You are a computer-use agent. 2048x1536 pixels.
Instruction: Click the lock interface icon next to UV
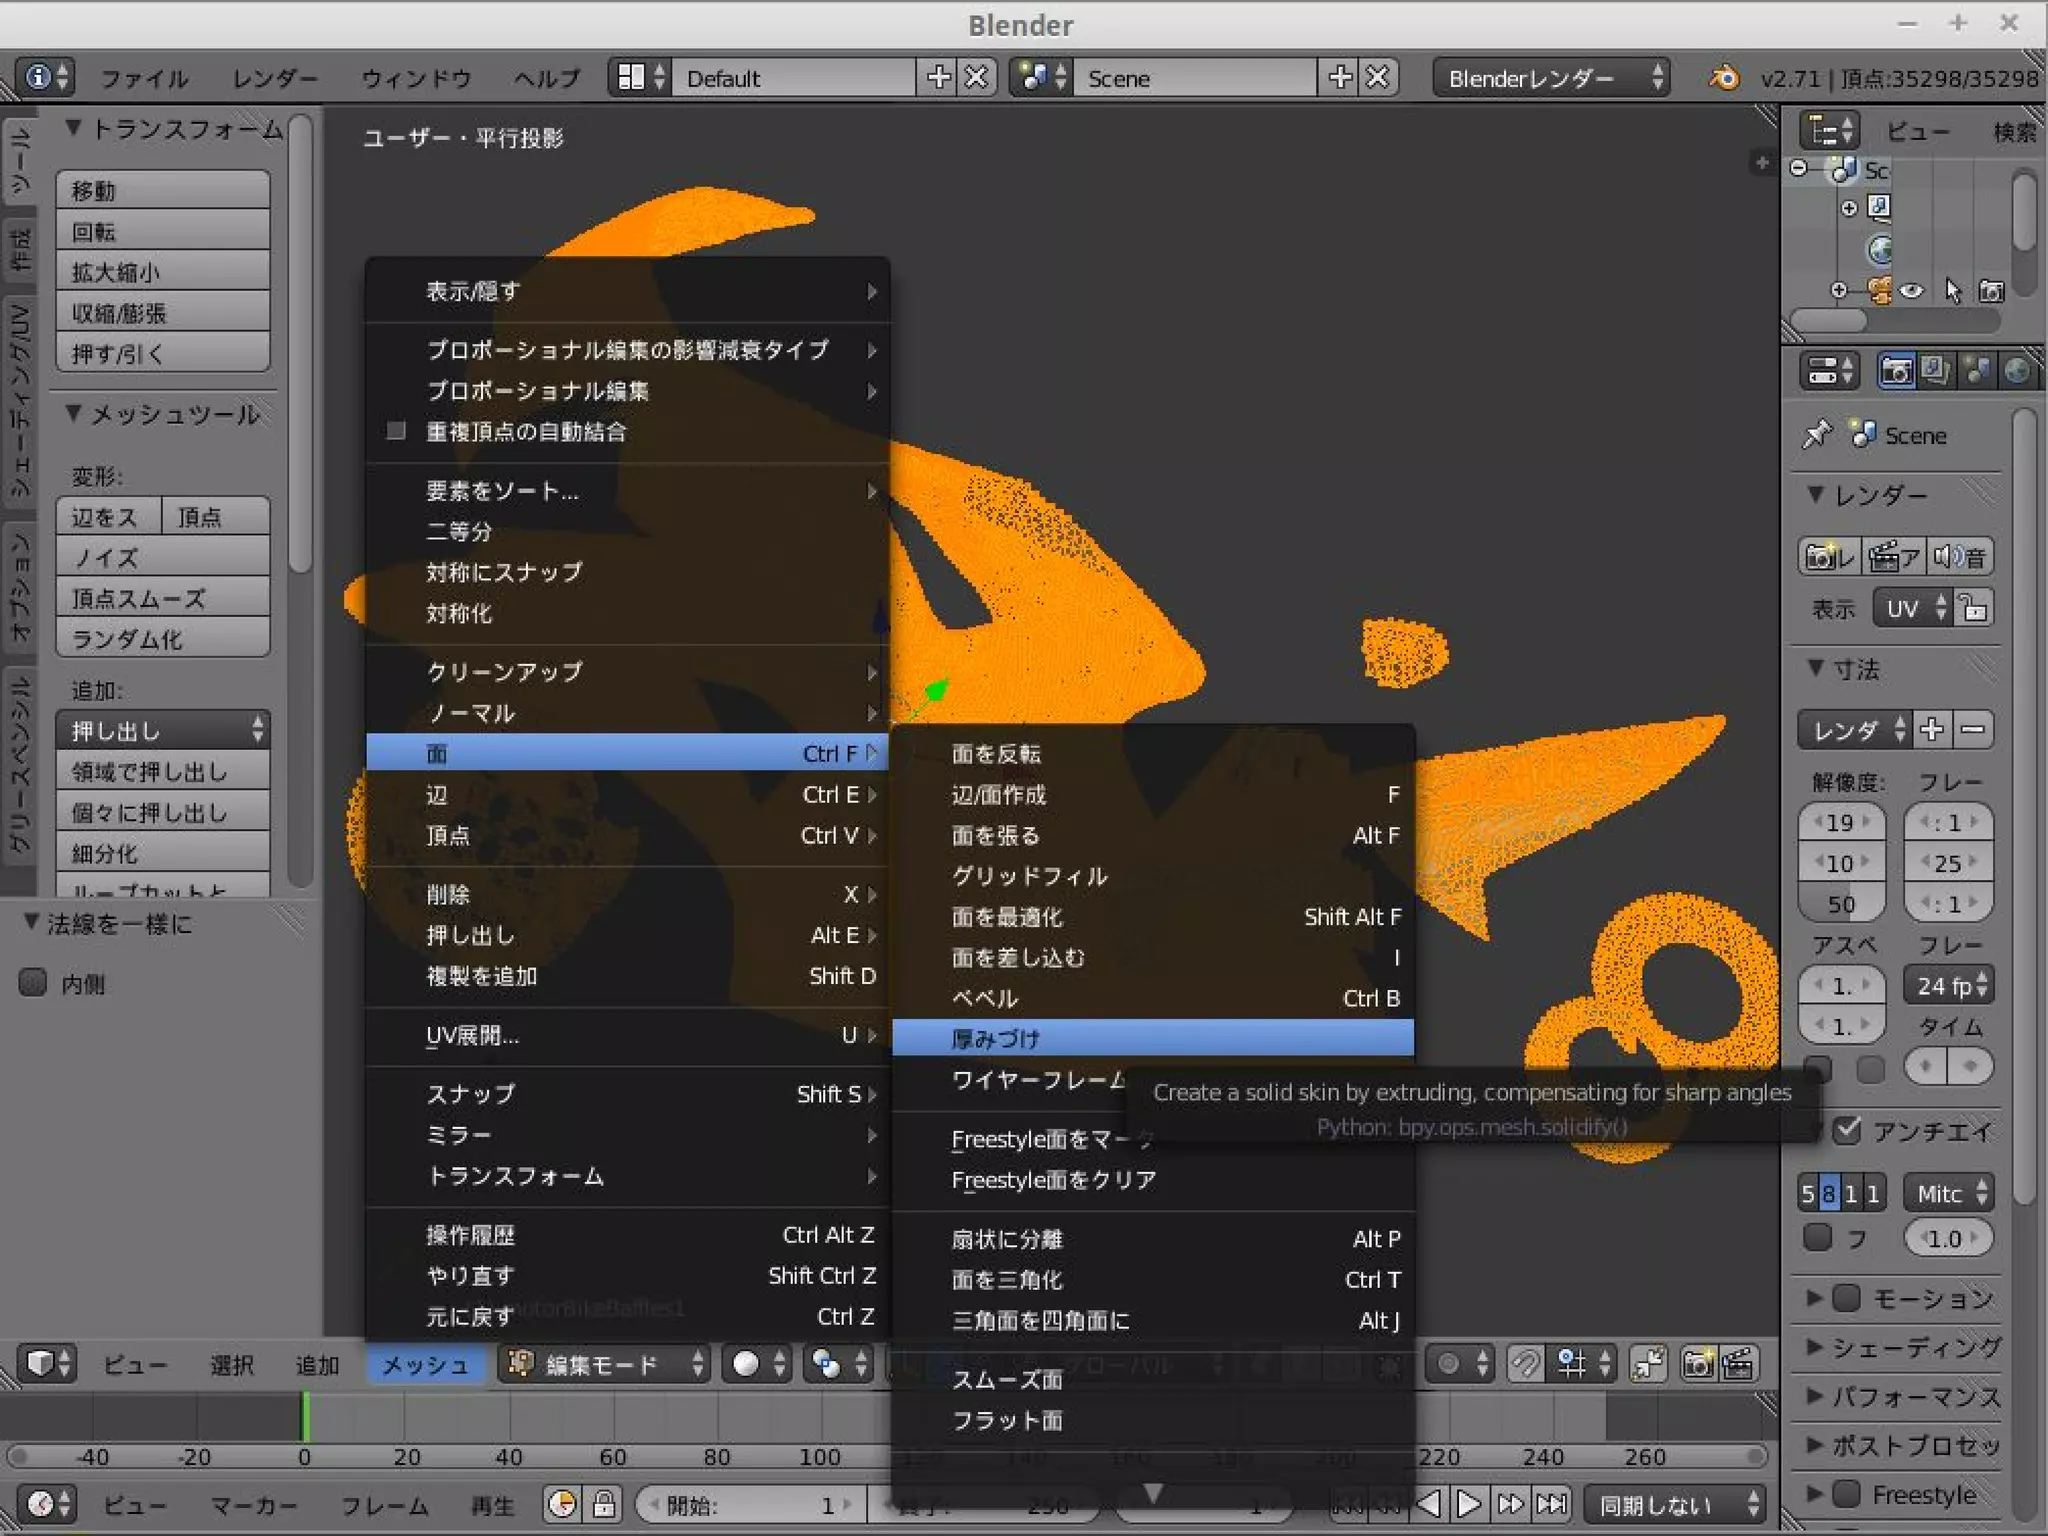click(1974, 608)
